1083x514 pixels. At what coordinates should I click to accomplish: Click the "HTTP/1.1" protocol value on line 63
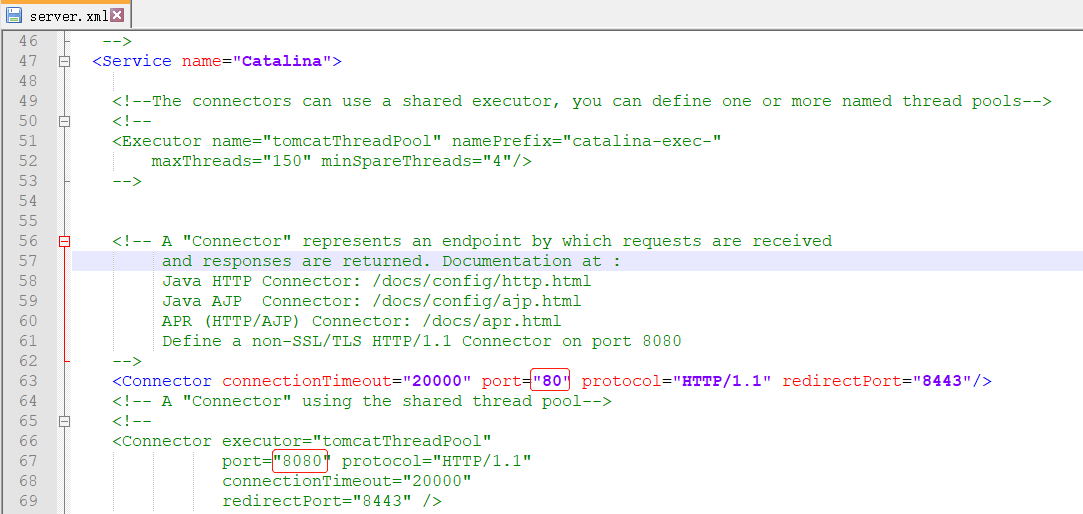722,381
